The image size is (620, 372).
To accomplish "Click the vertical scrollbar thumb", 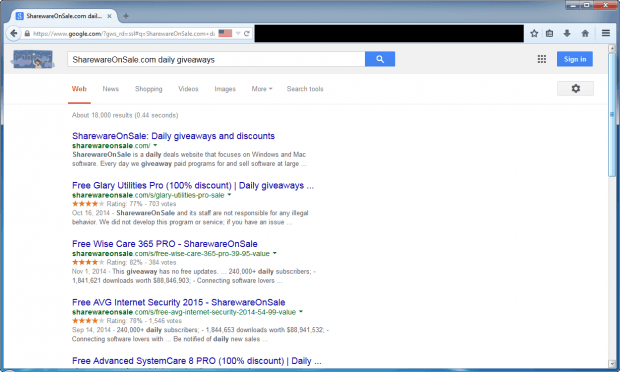I will point(612,115).
